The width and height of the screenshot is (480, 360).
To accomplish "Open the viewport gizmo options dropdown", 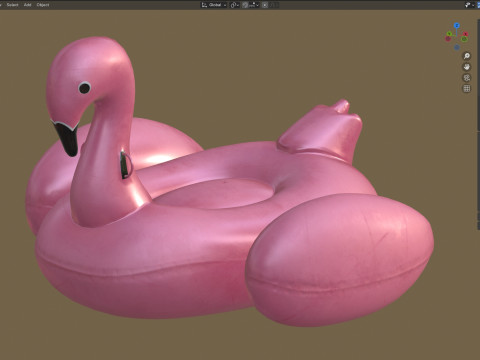I will [x=469, y=5].
